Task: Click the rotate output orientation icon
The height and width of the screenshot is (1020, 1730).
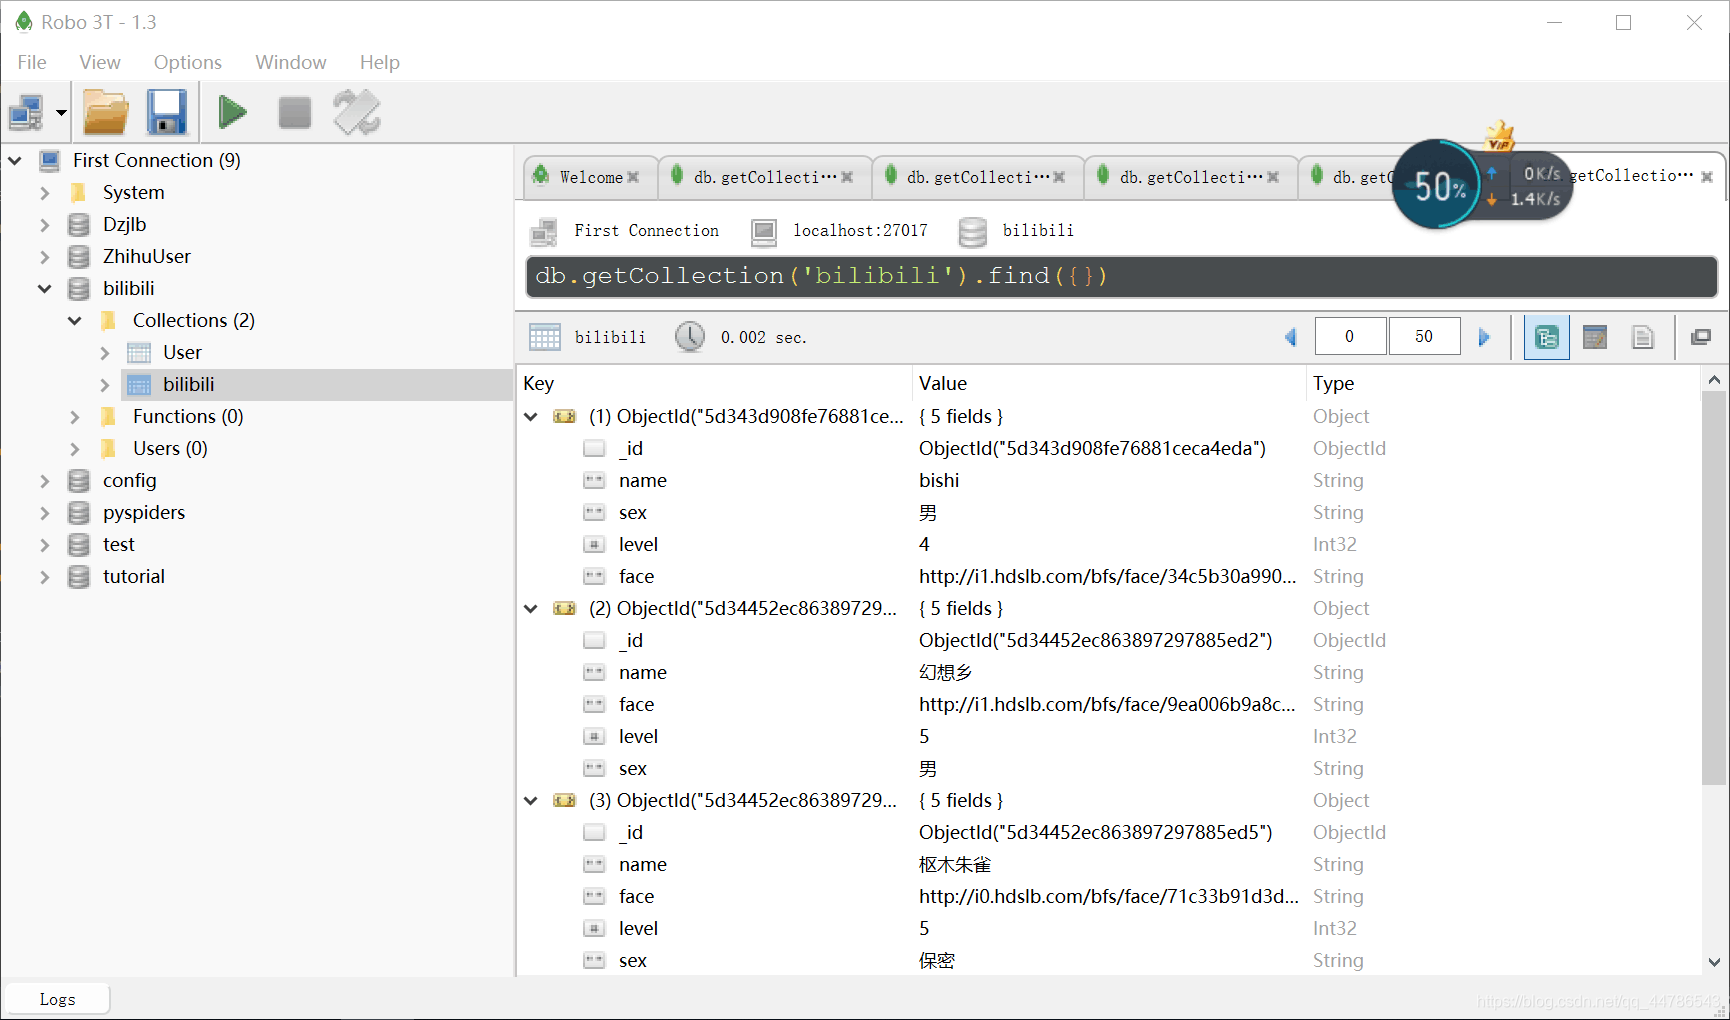Action: coord(357,112)
